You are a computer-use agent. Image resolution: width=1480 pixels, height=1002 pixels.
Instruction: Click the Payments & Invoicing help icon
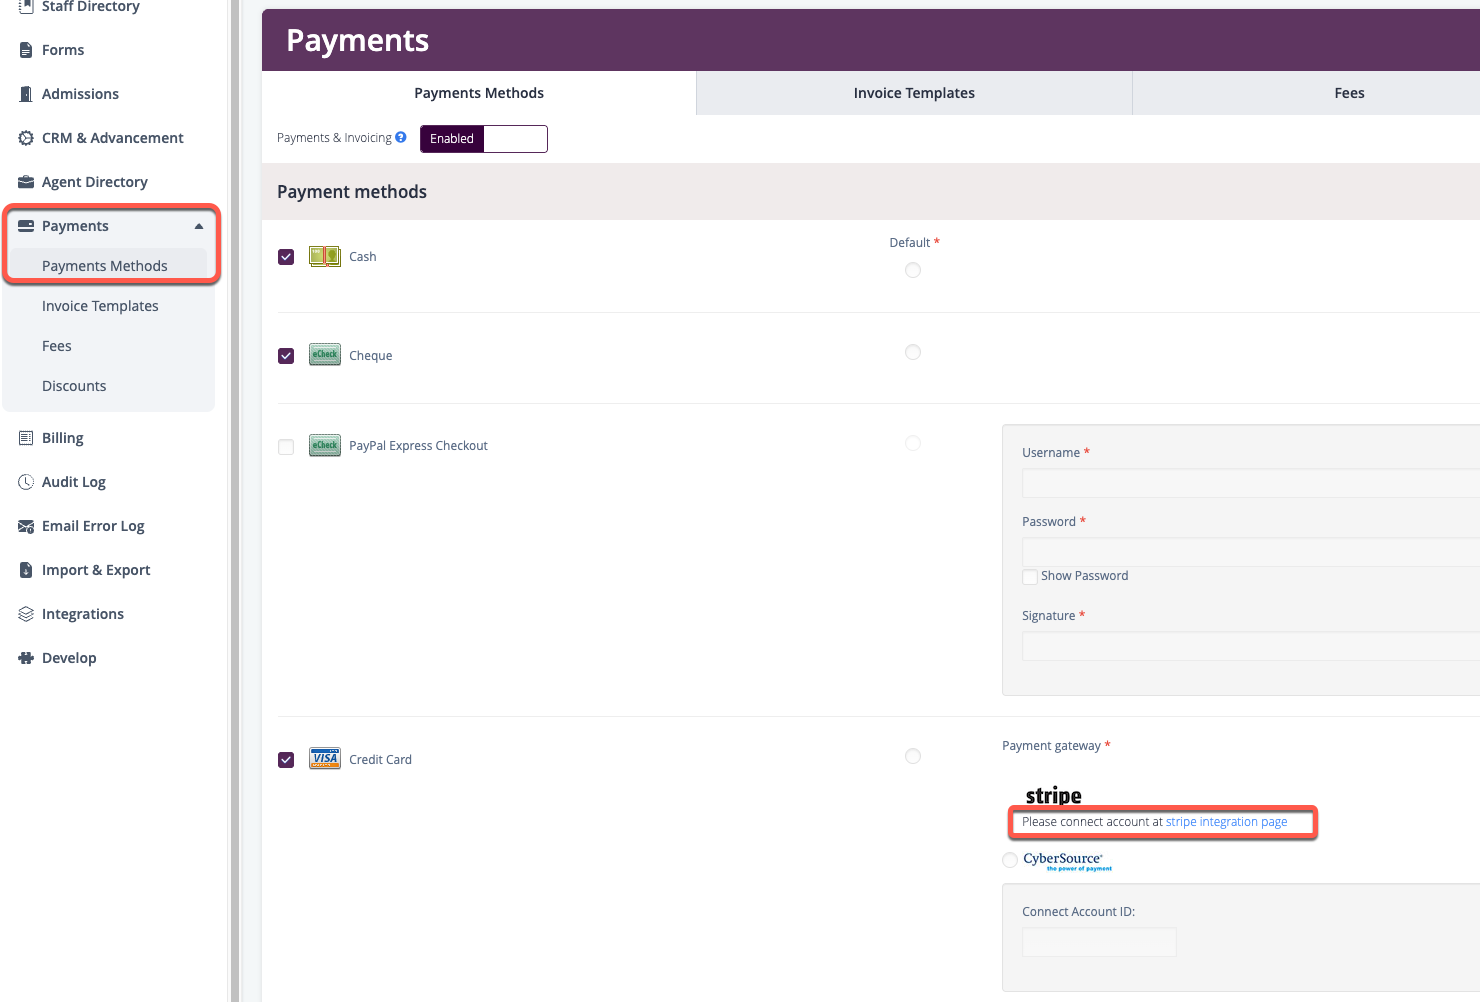click(401, 137)
